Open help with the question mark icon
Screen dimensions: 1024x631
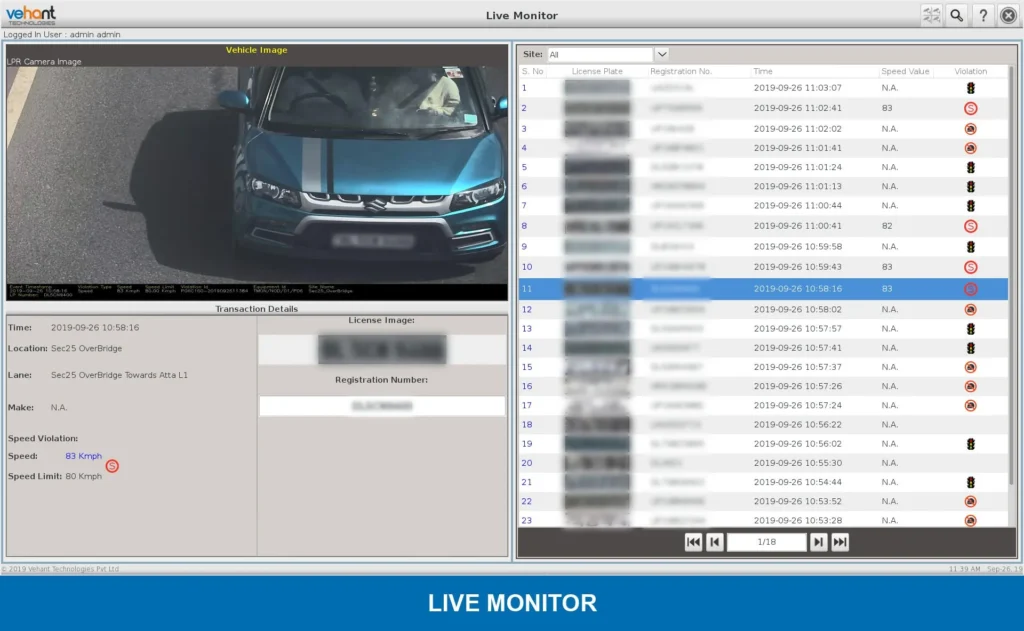(x=983, y=15)
